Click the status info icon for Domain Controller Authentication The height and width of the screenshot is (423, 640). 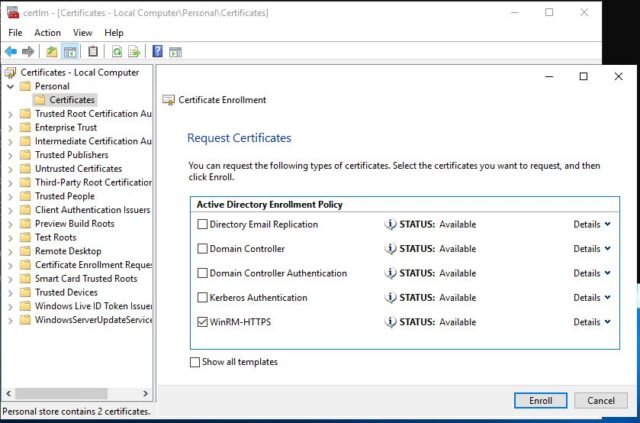(x=390, y=273)
